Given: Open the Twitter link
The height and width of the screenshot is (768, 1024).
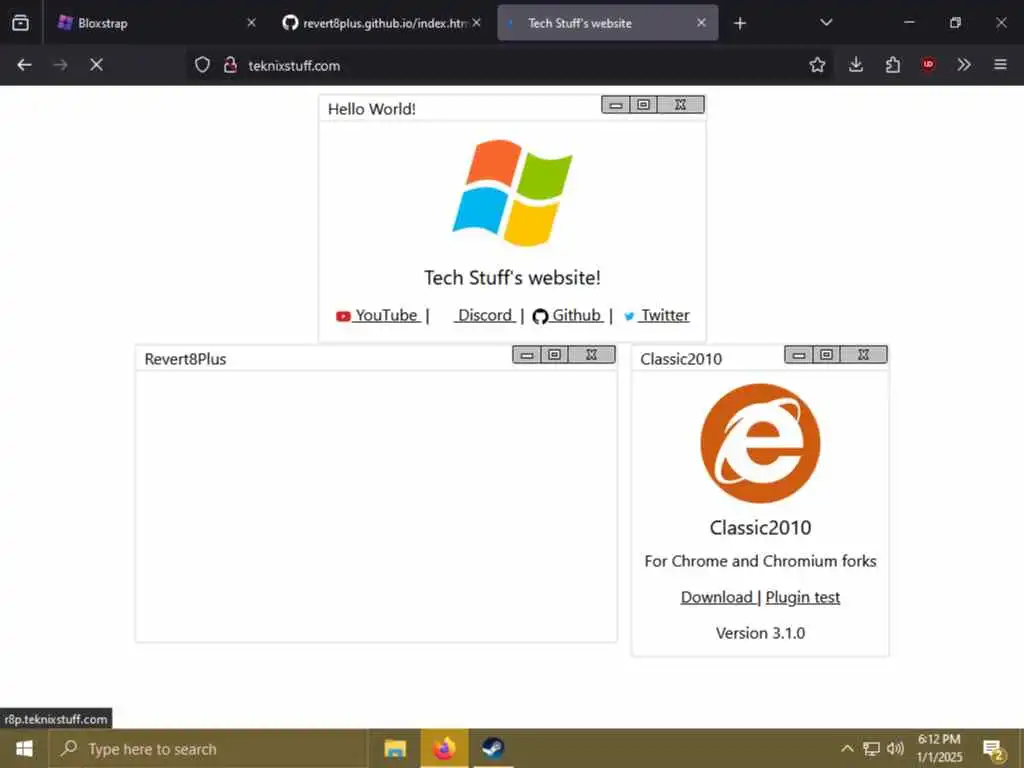Looking at the screenshot, I should 656,315.
